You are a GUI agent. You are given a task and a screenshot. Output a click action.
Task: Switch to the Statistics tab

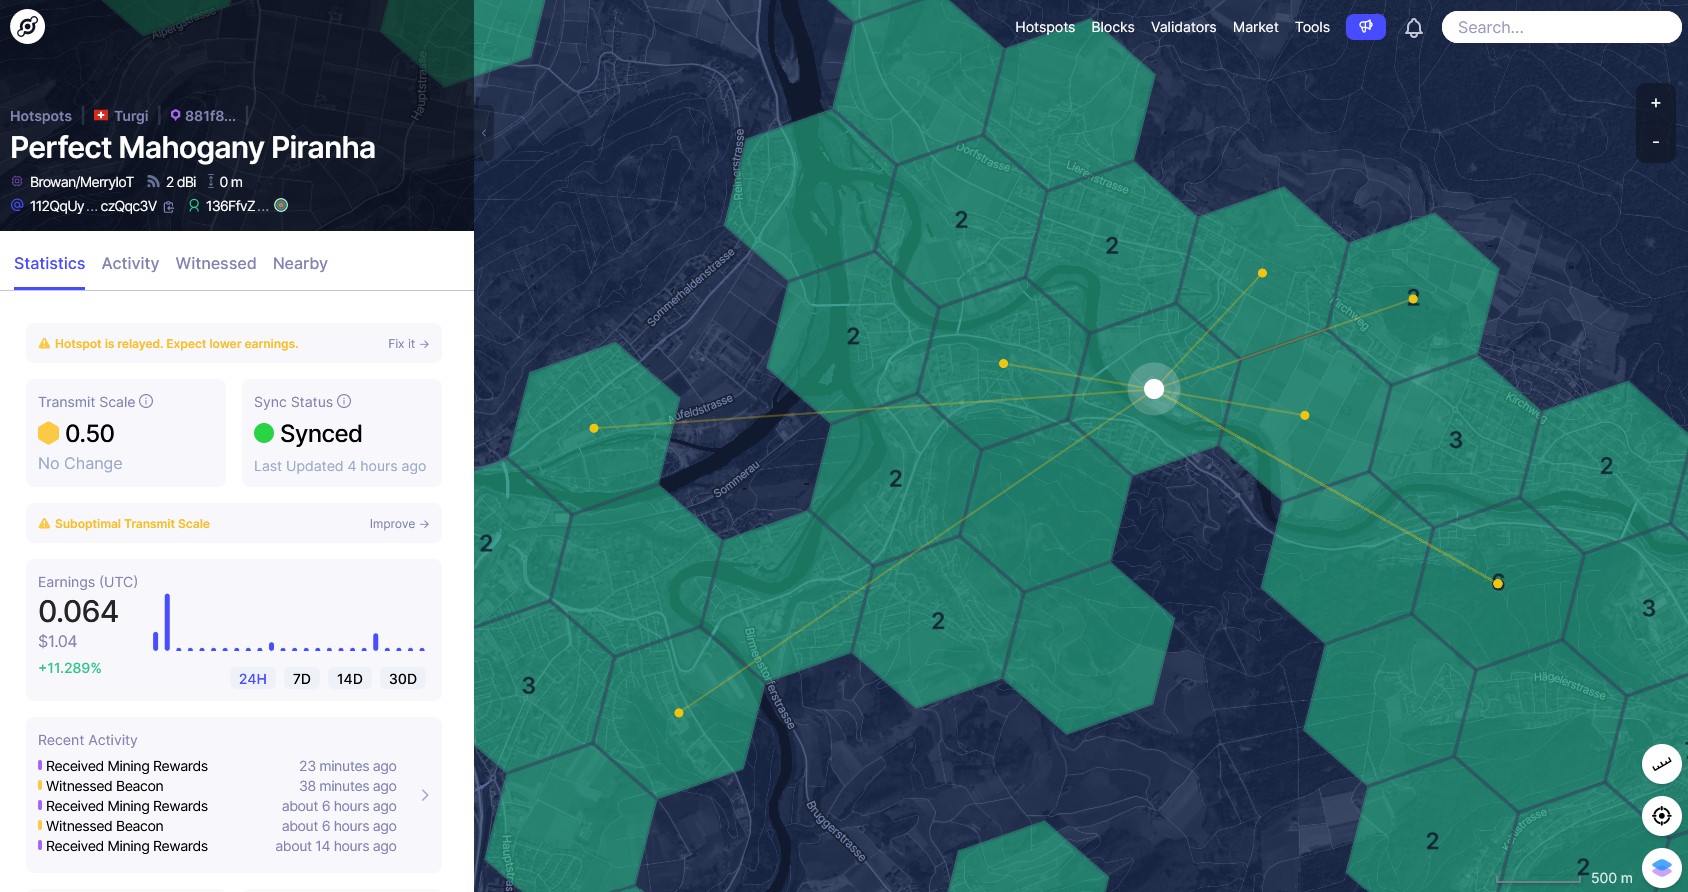(x=49, y=263)
